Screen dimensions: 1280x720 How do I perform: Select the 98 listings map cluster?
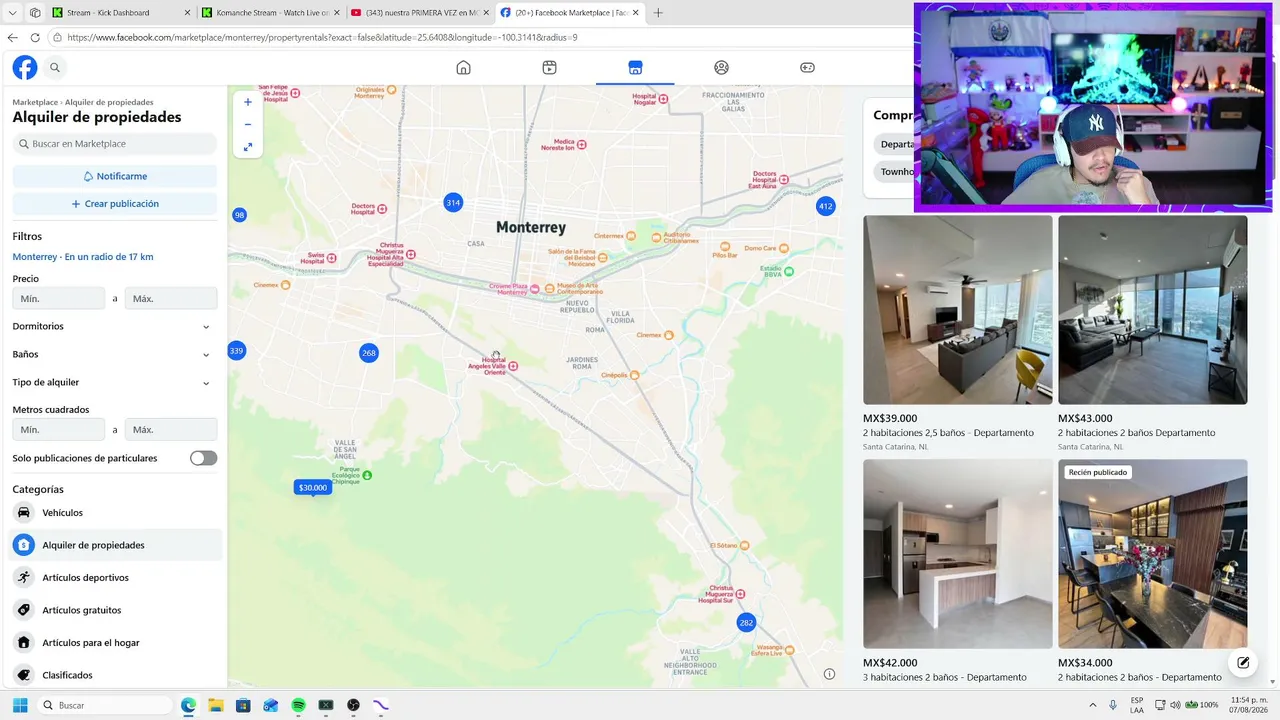(x=239, y=215)
